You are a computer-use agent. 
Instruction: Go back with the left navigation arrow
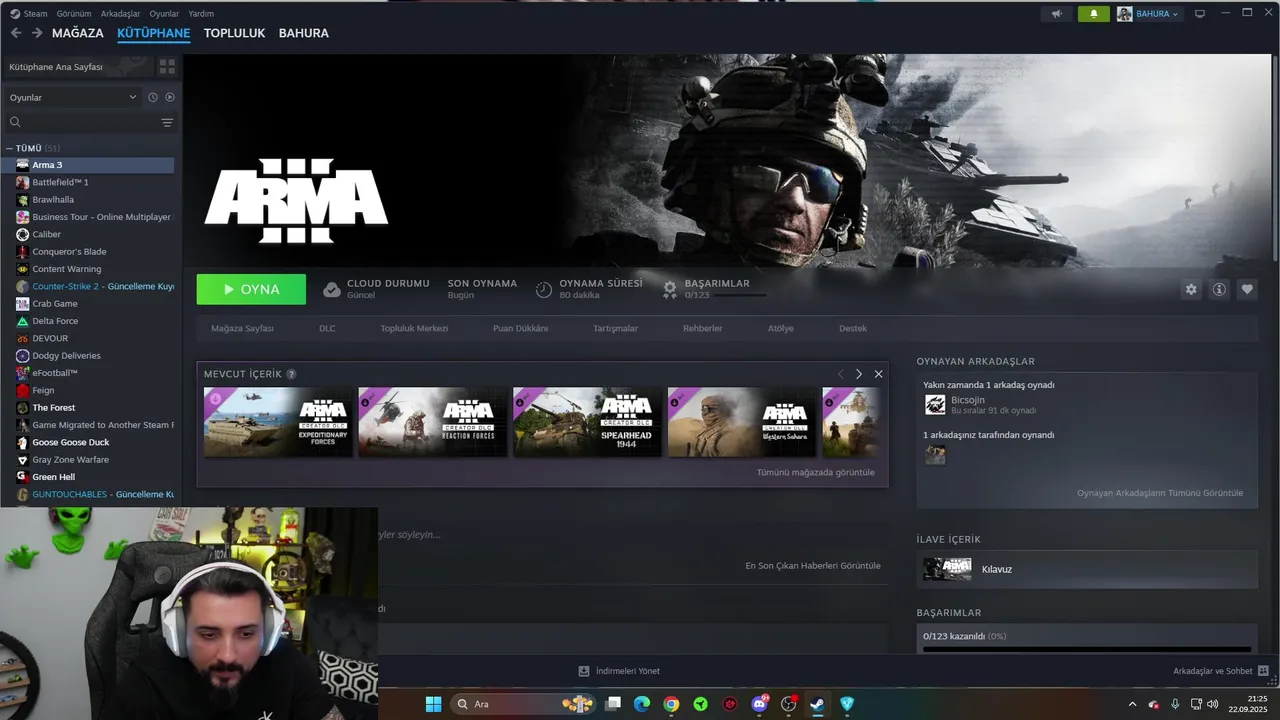click(x=16, y=33)
